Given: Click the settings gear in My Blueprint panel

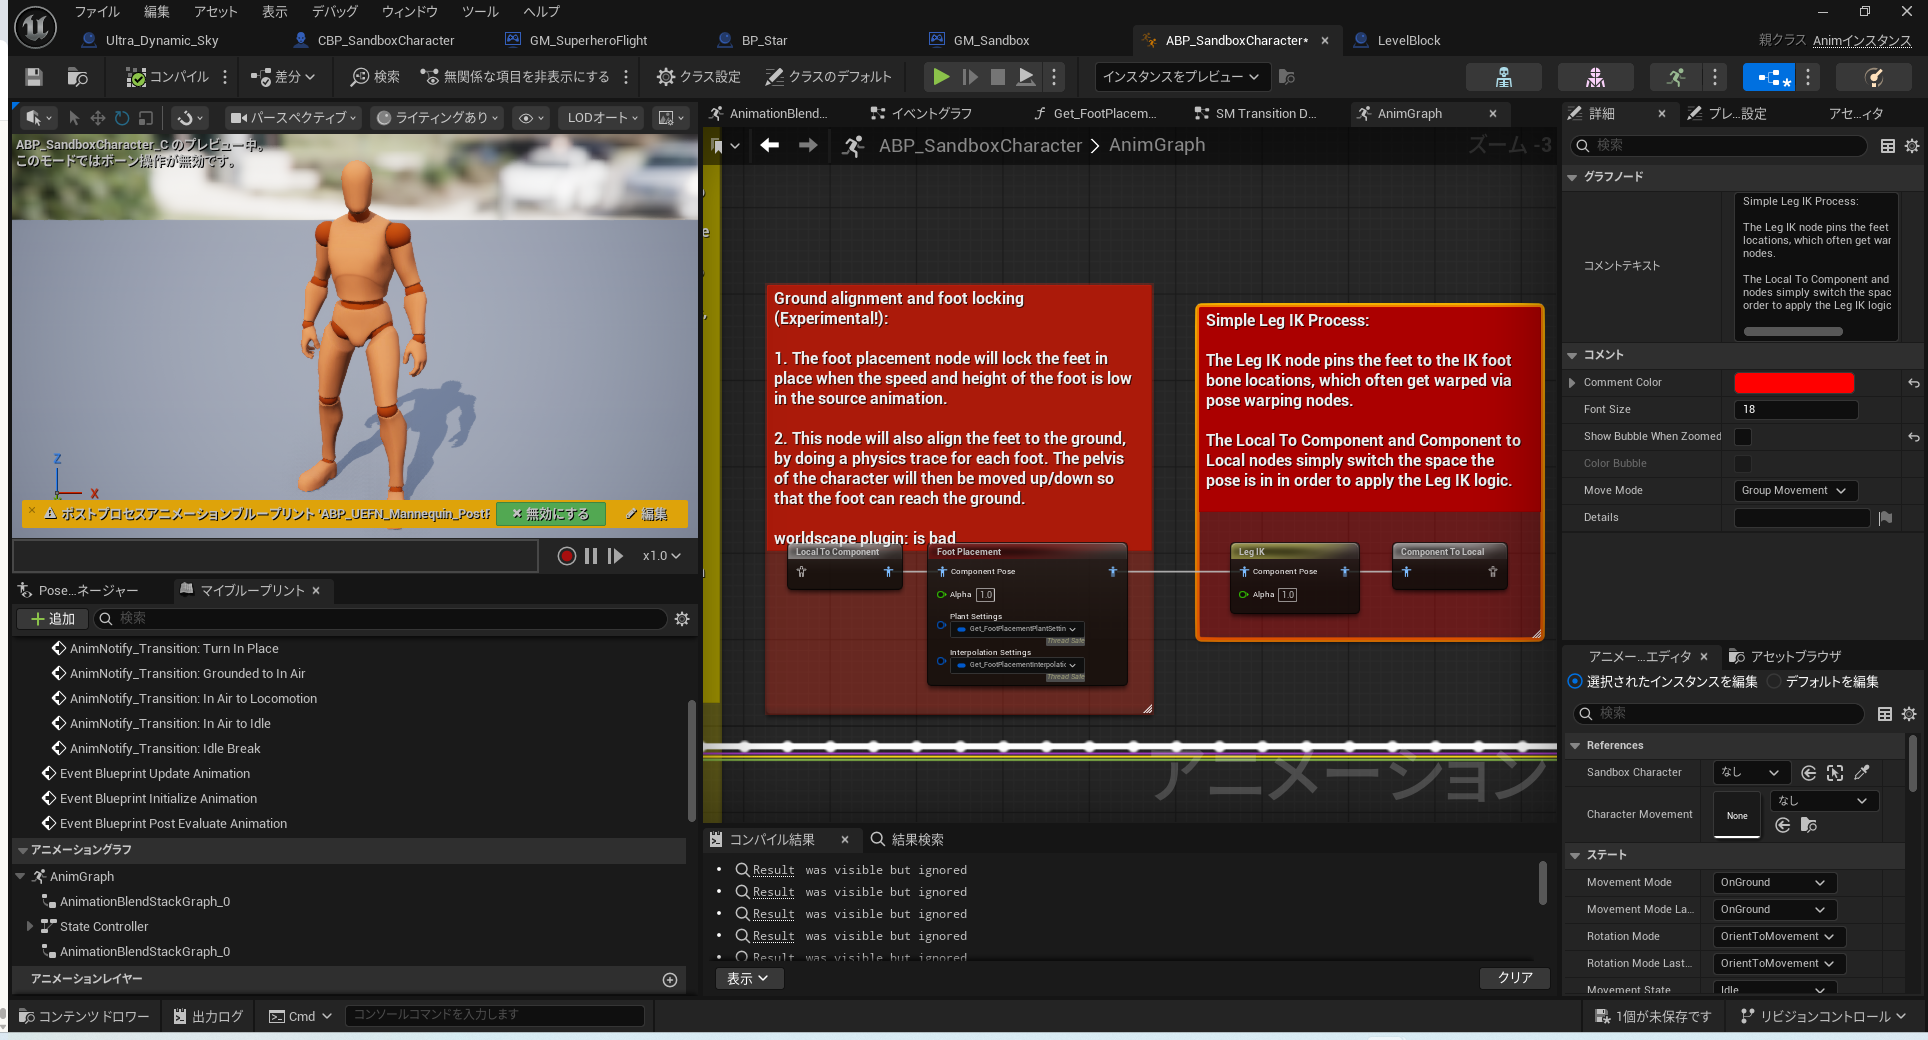Looking at the screenshot, I should [x=682, y=619].
